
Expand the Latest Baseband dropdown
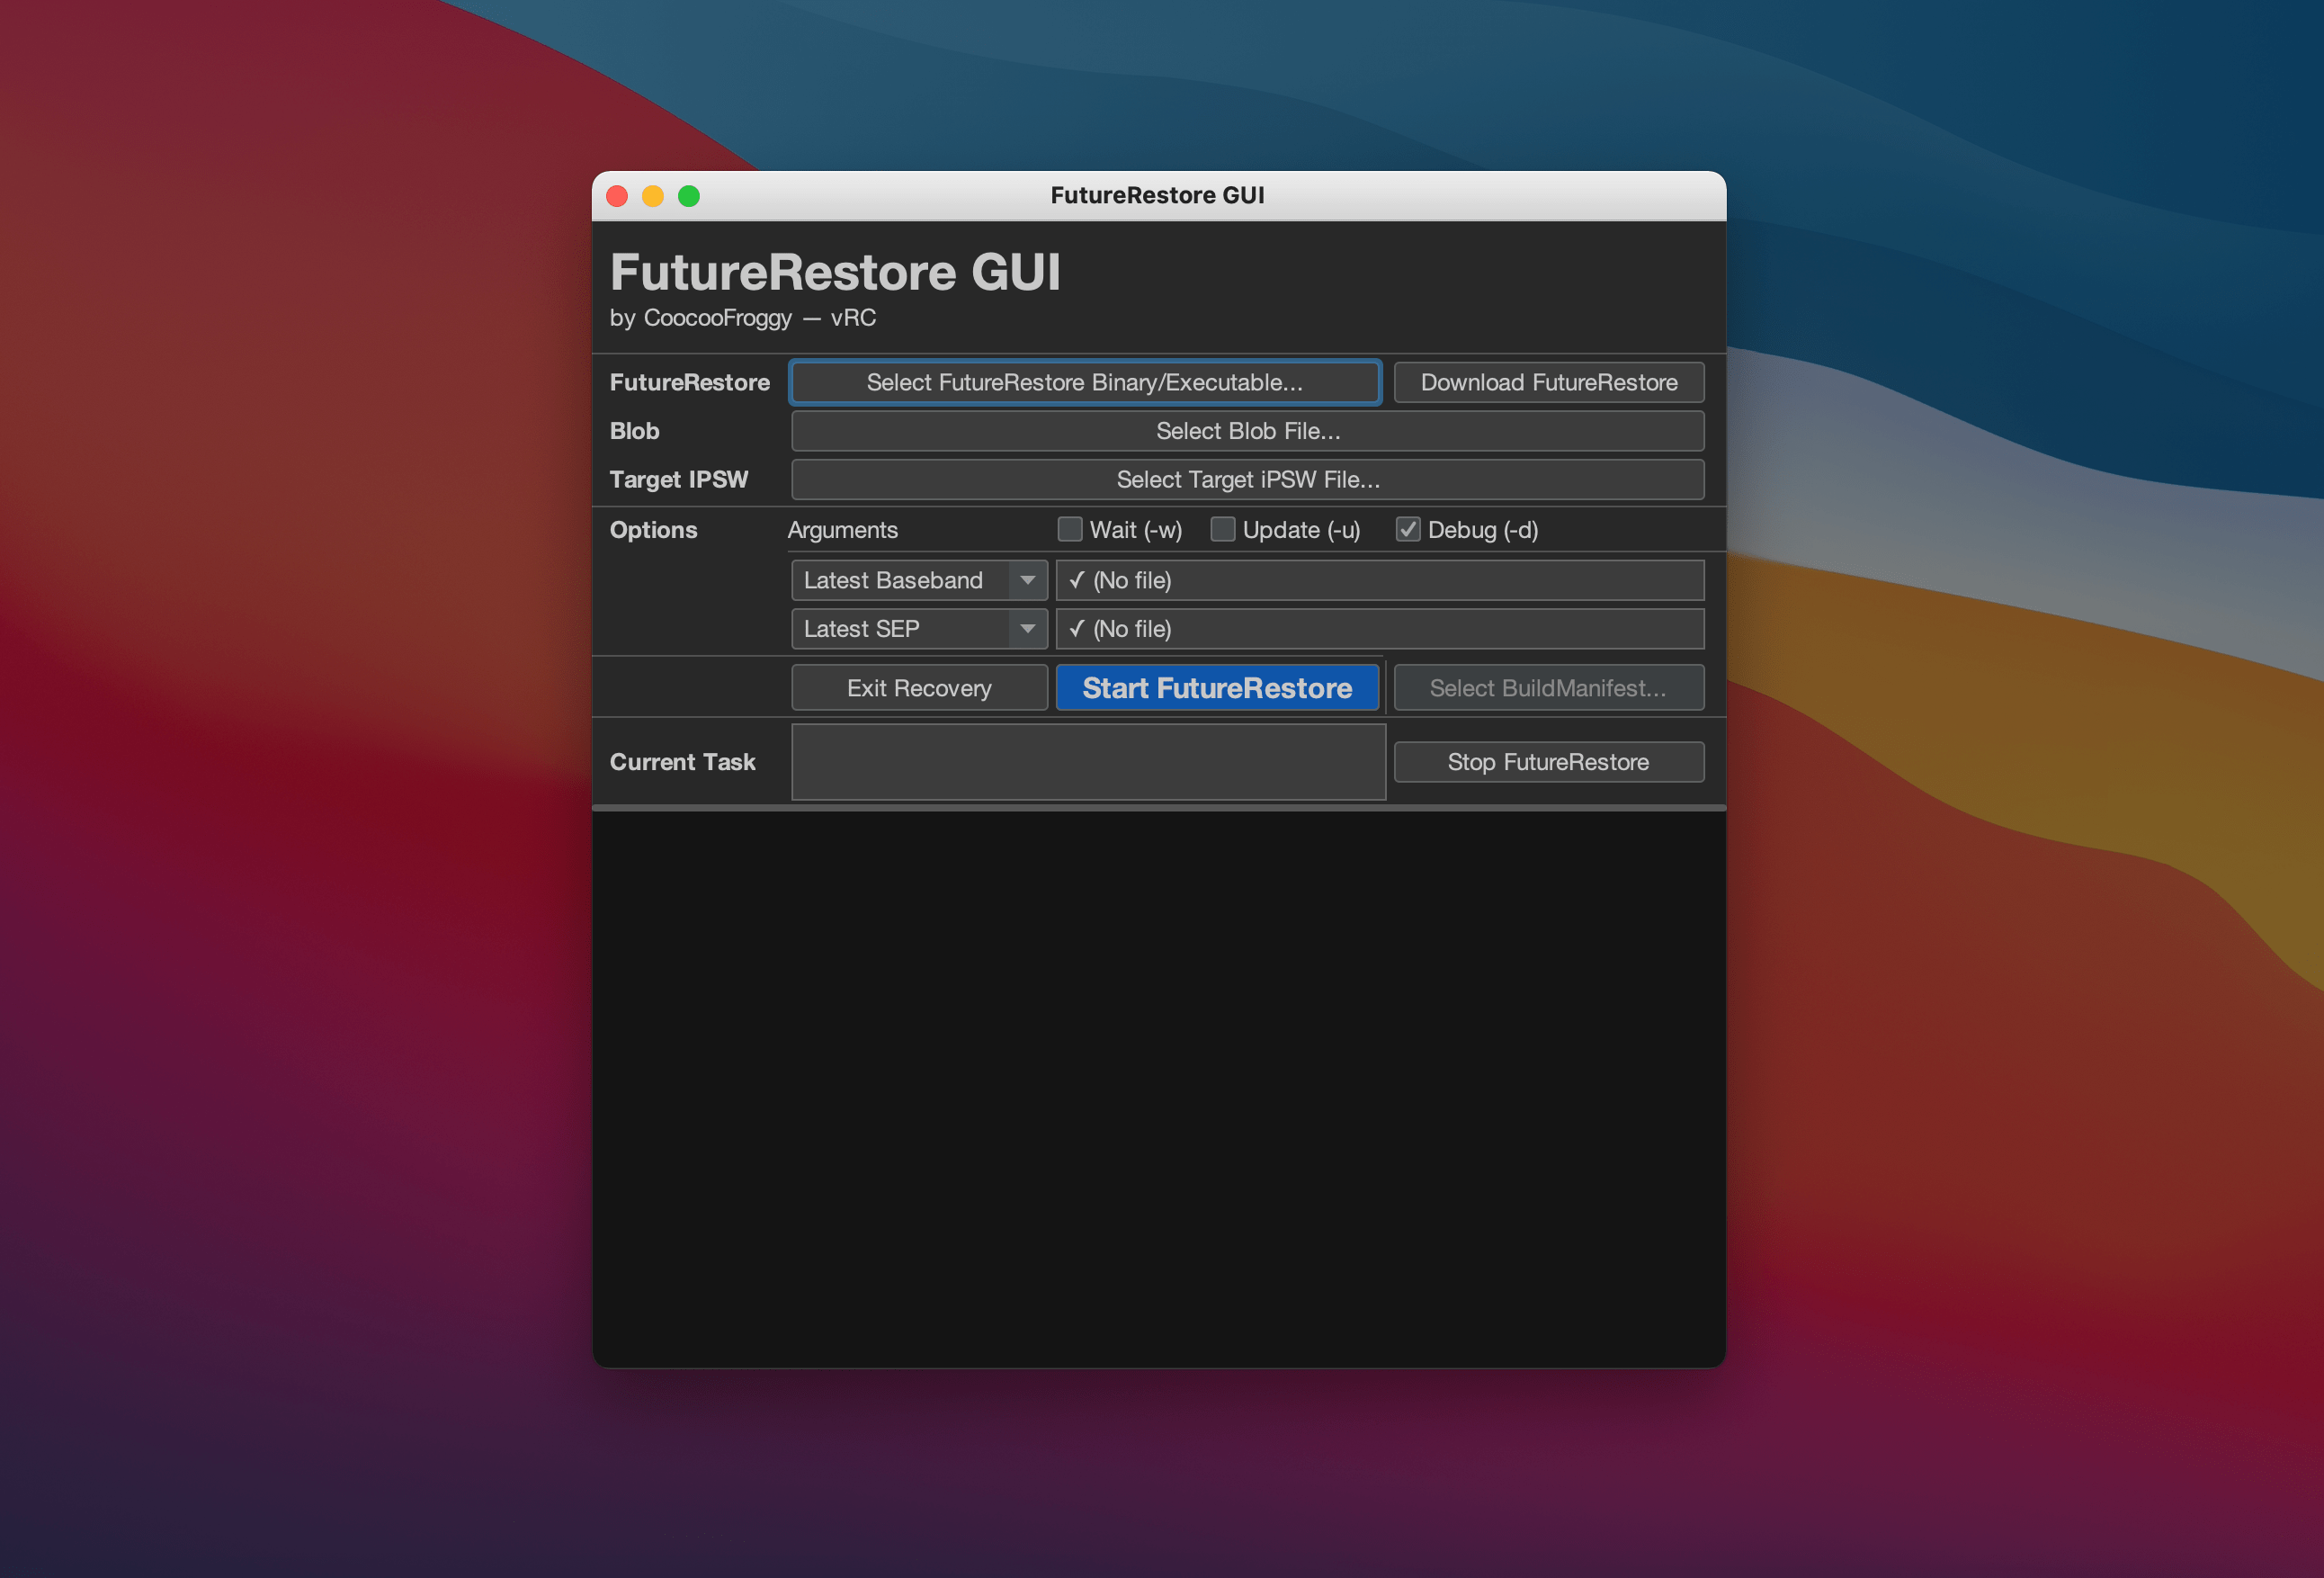[1028, 579]
